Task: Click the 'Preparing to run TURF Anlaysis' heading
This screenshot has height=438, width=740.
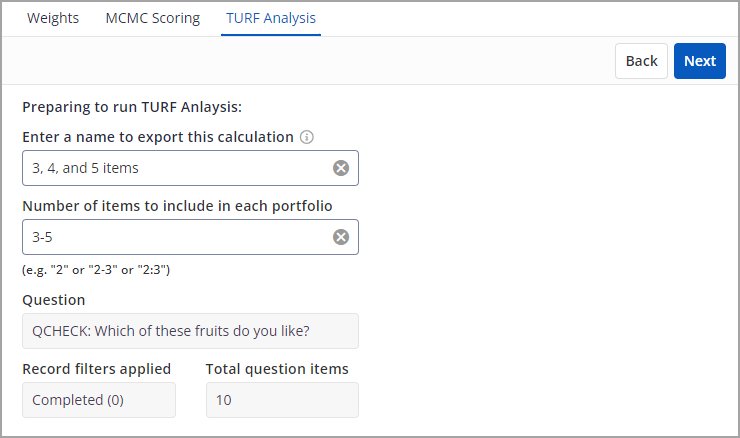Action: 132,107
